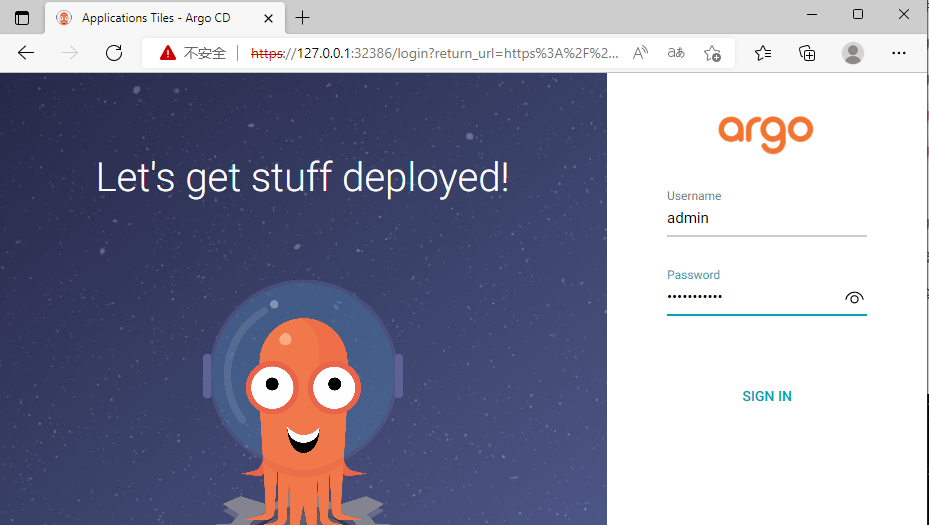Image resolution: width=929 pixels, height=525 pixels.
Task: Show password with the eye icon
Action: [x=854, y=297]
